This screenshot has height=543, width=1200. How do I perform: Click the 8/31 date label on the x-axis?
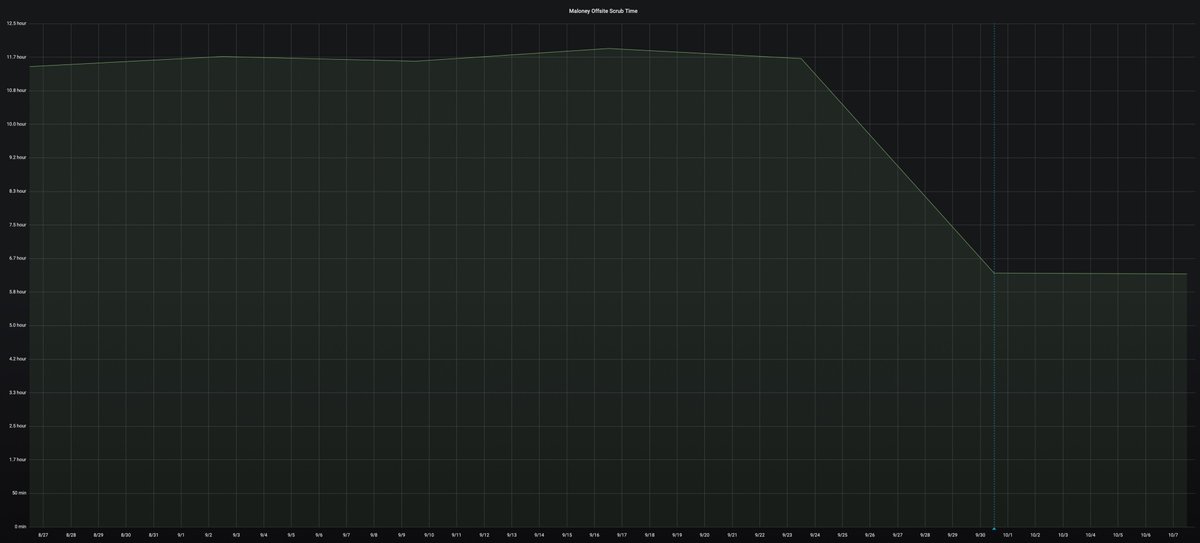point(153,536)
